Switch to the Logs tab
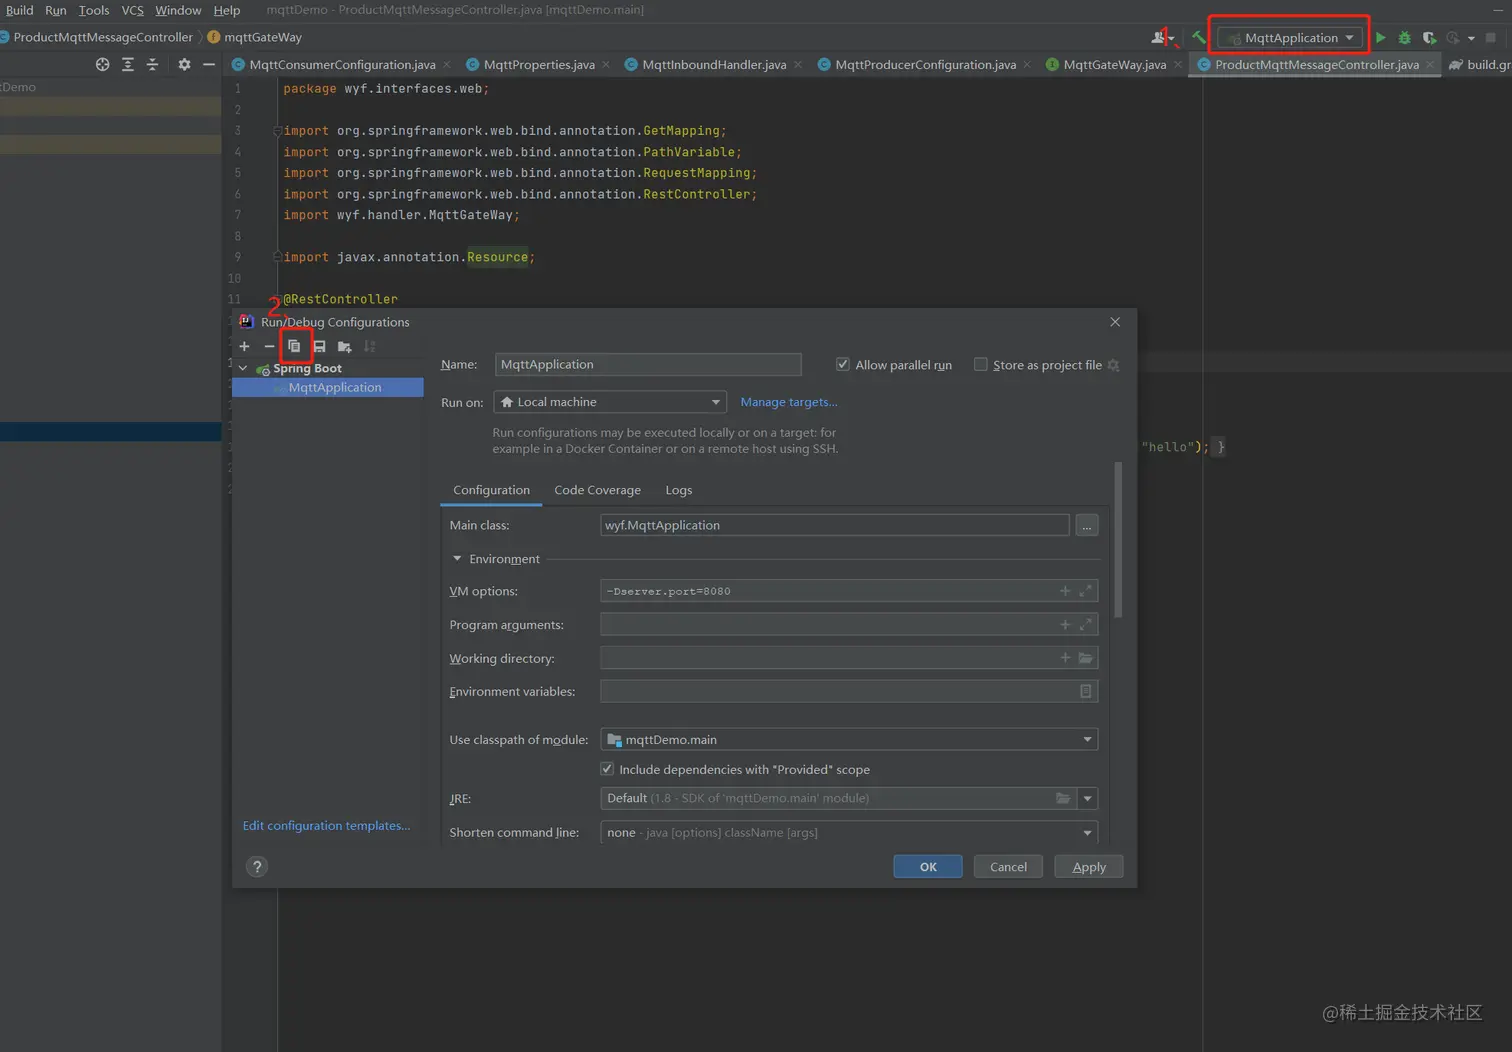Screen dimensions: 1512x1052 click(679, 490)
